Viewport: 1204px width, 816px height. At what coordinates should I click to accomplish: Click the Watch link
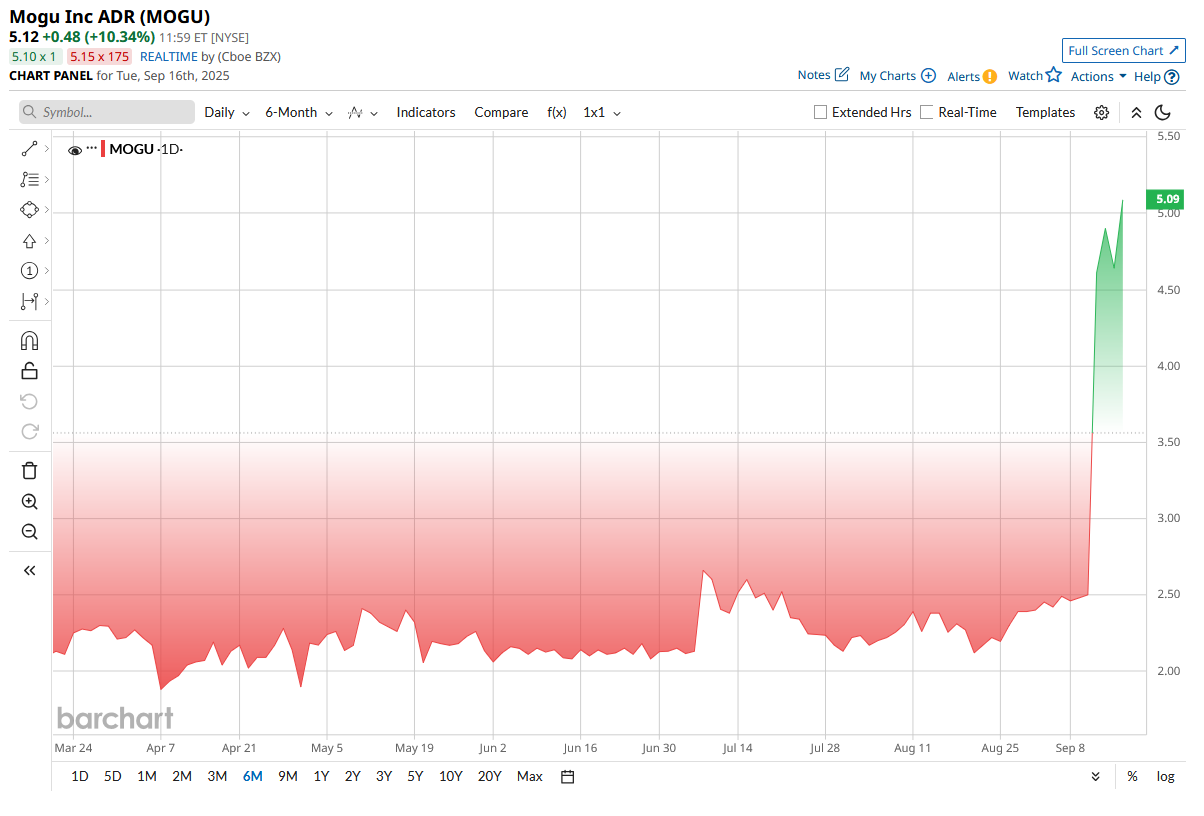click(x=1025, y=75)
